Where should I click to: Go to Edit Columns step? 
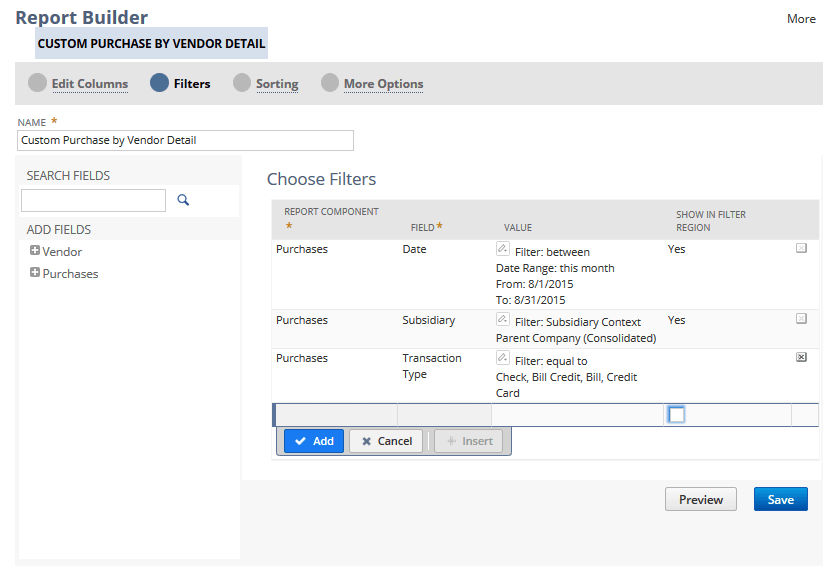tap(90, 84)
